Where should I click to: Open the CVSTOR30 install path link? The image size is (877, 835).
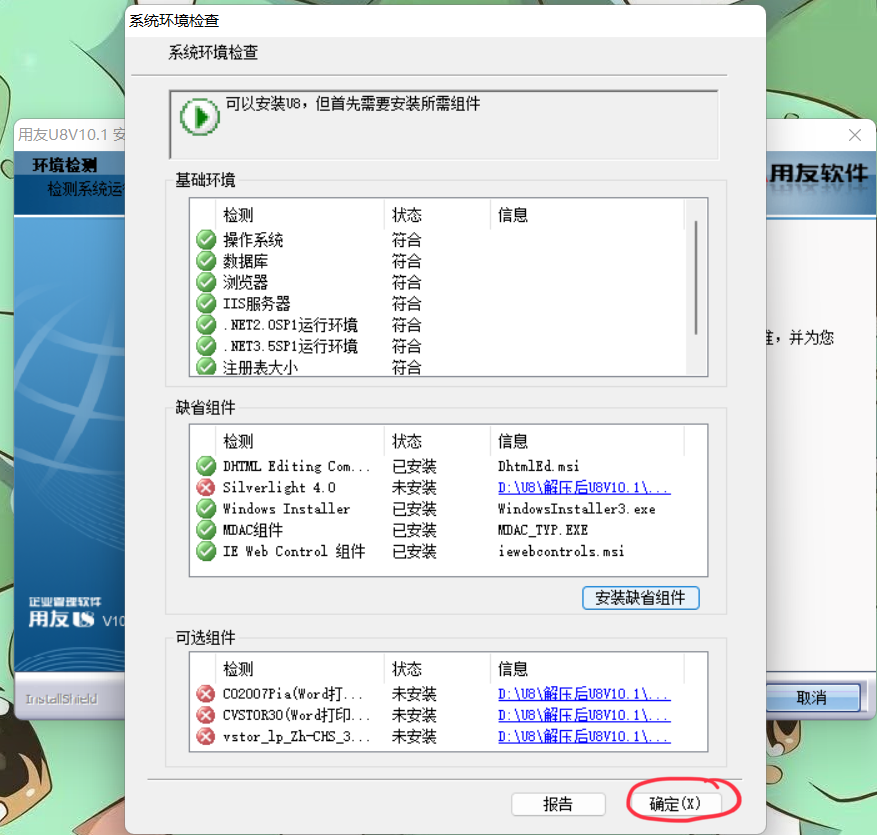pos(584,715)
